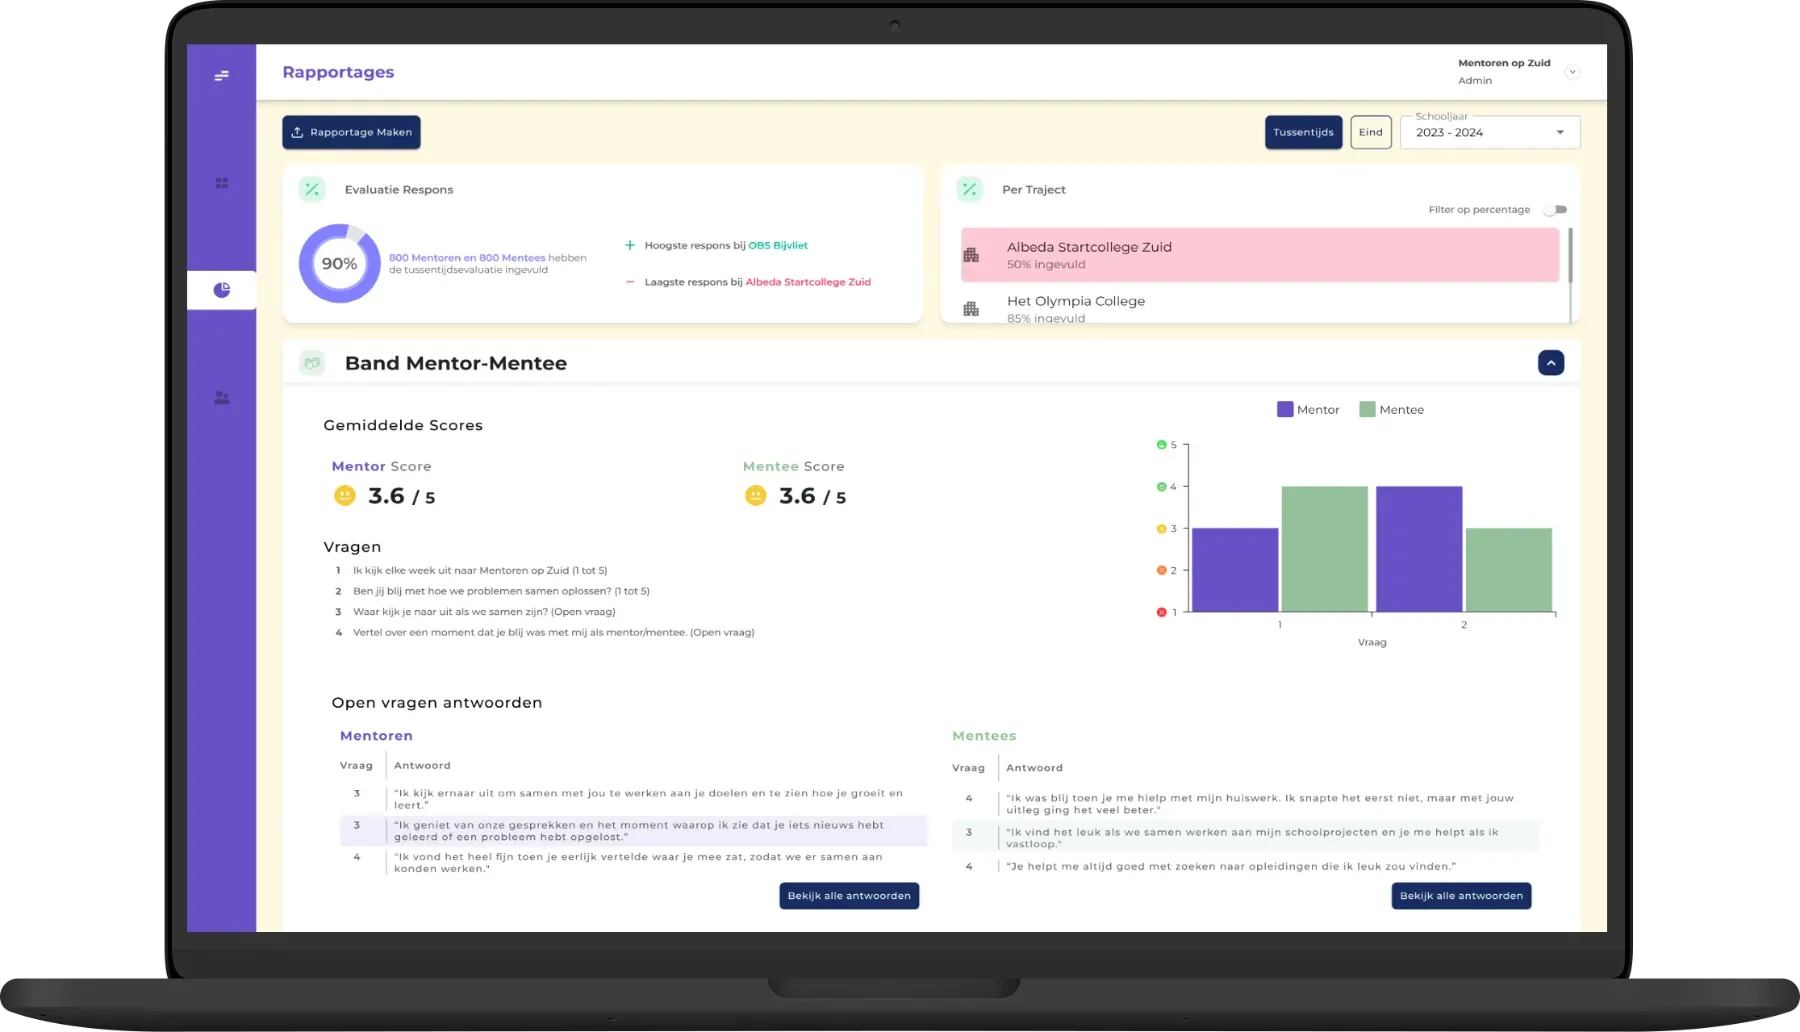Click the red dot at axis value 1
This screenshot has width=1800, height=1032.
(1161, 612)
